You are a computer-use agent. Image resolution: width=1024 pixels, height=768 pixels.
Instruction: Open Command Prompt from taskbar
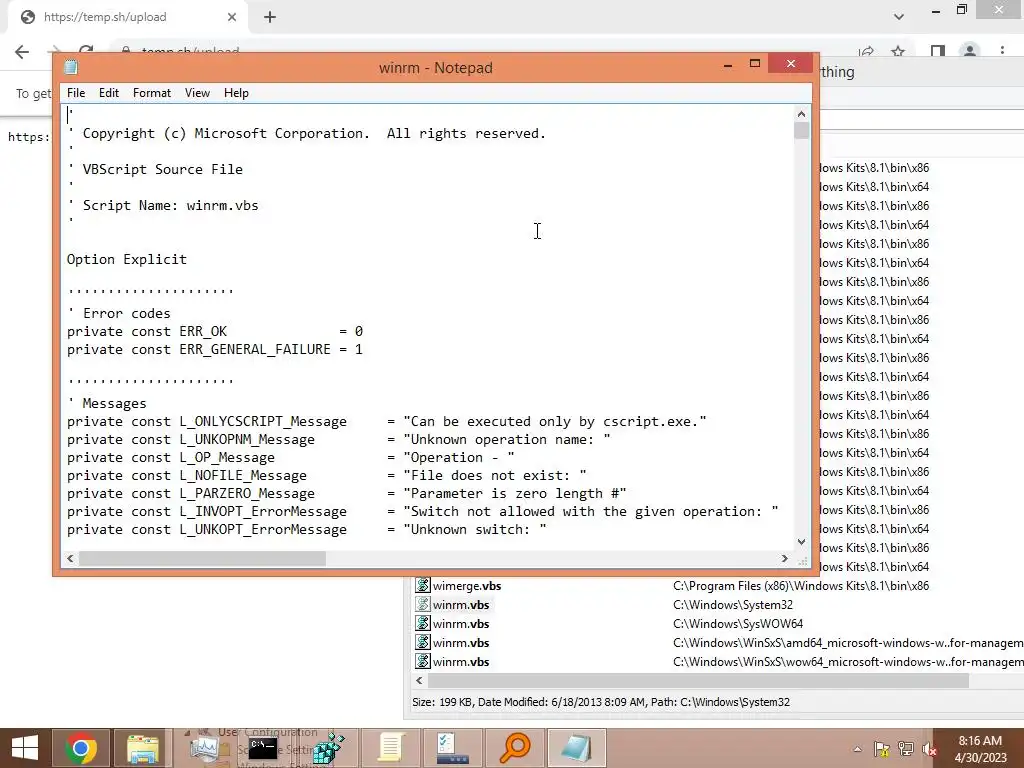tap(264, 748)
